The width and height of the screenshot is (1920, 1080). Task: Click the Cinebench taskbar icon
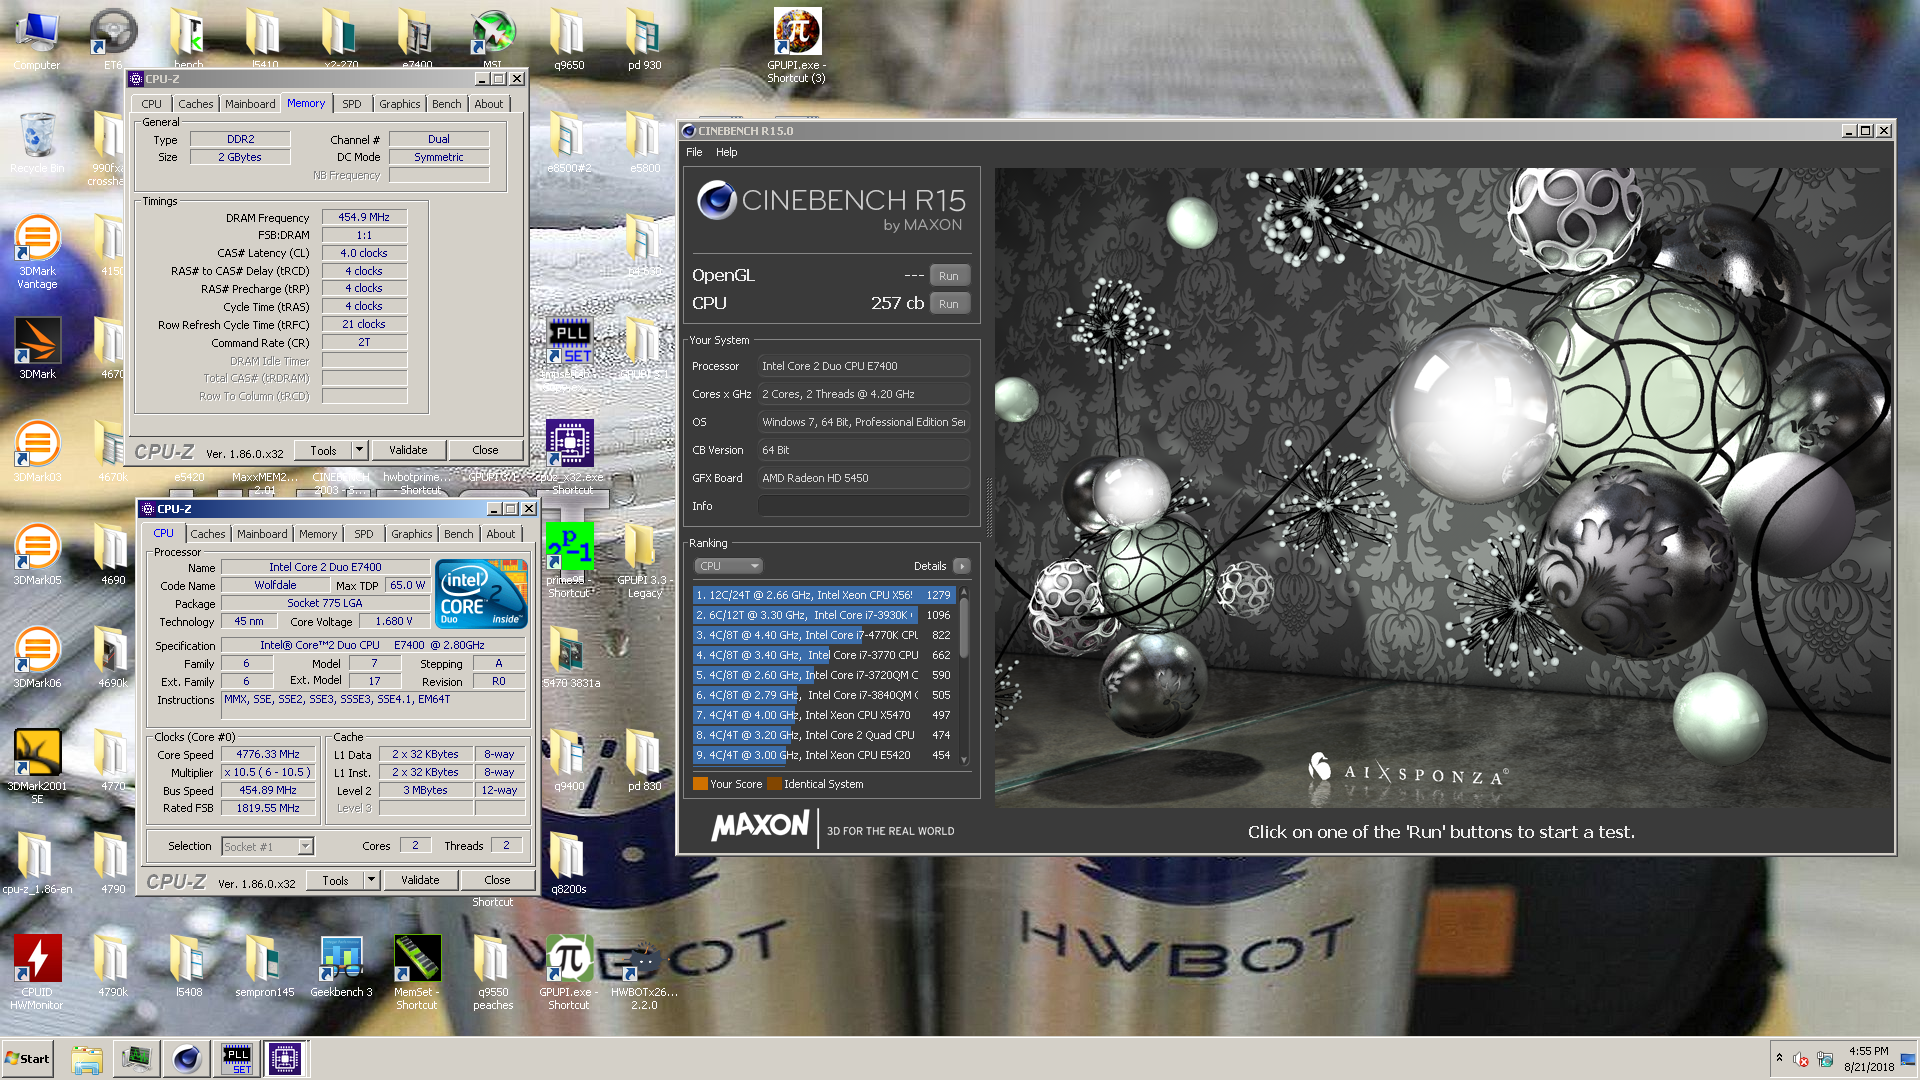click(187, 1058)
